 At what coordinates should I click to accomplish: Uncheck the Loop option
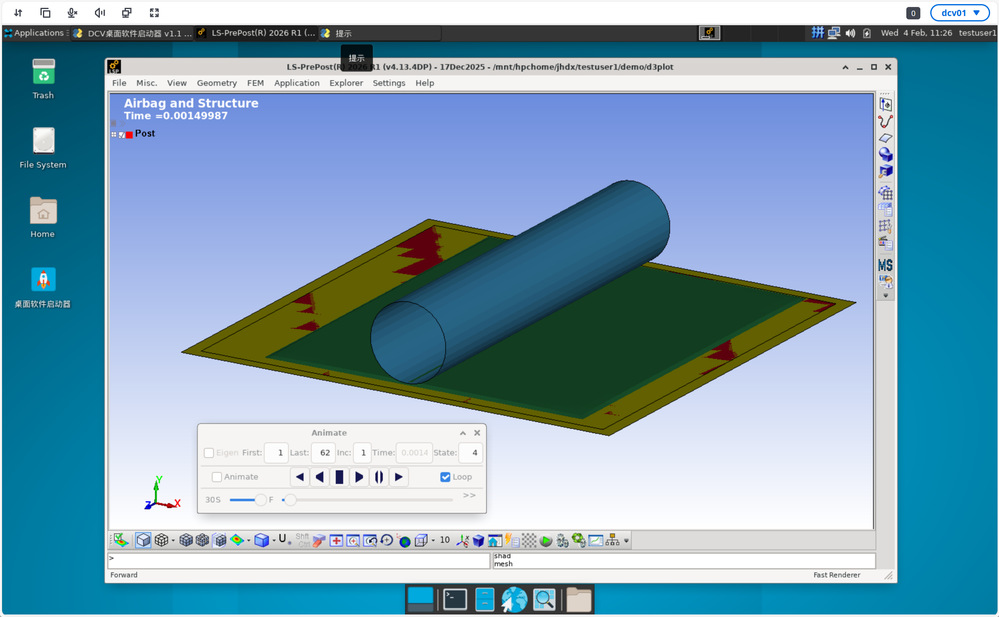tap(446, 477)
